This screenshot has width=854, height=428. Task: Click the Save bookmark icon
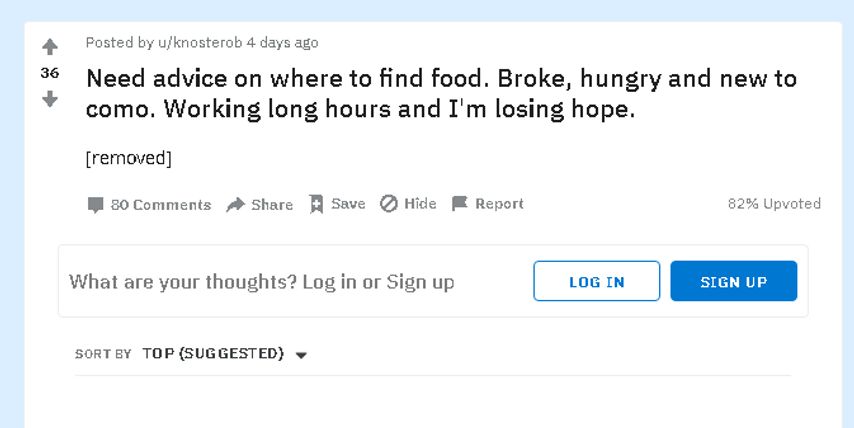(316, 204)
